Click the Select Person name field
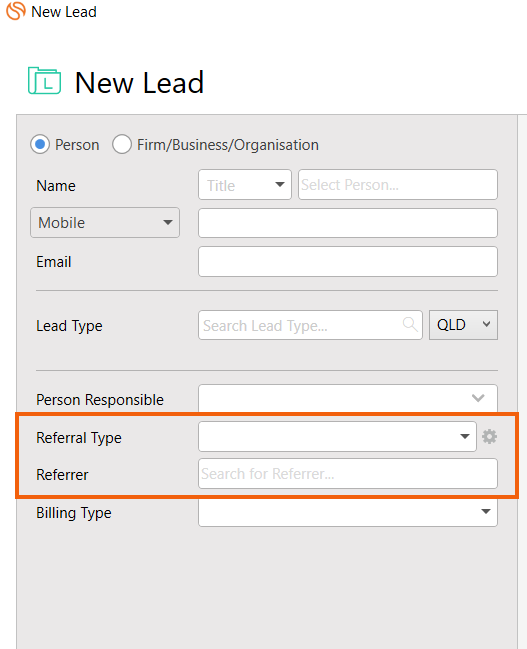 [398, 185]
